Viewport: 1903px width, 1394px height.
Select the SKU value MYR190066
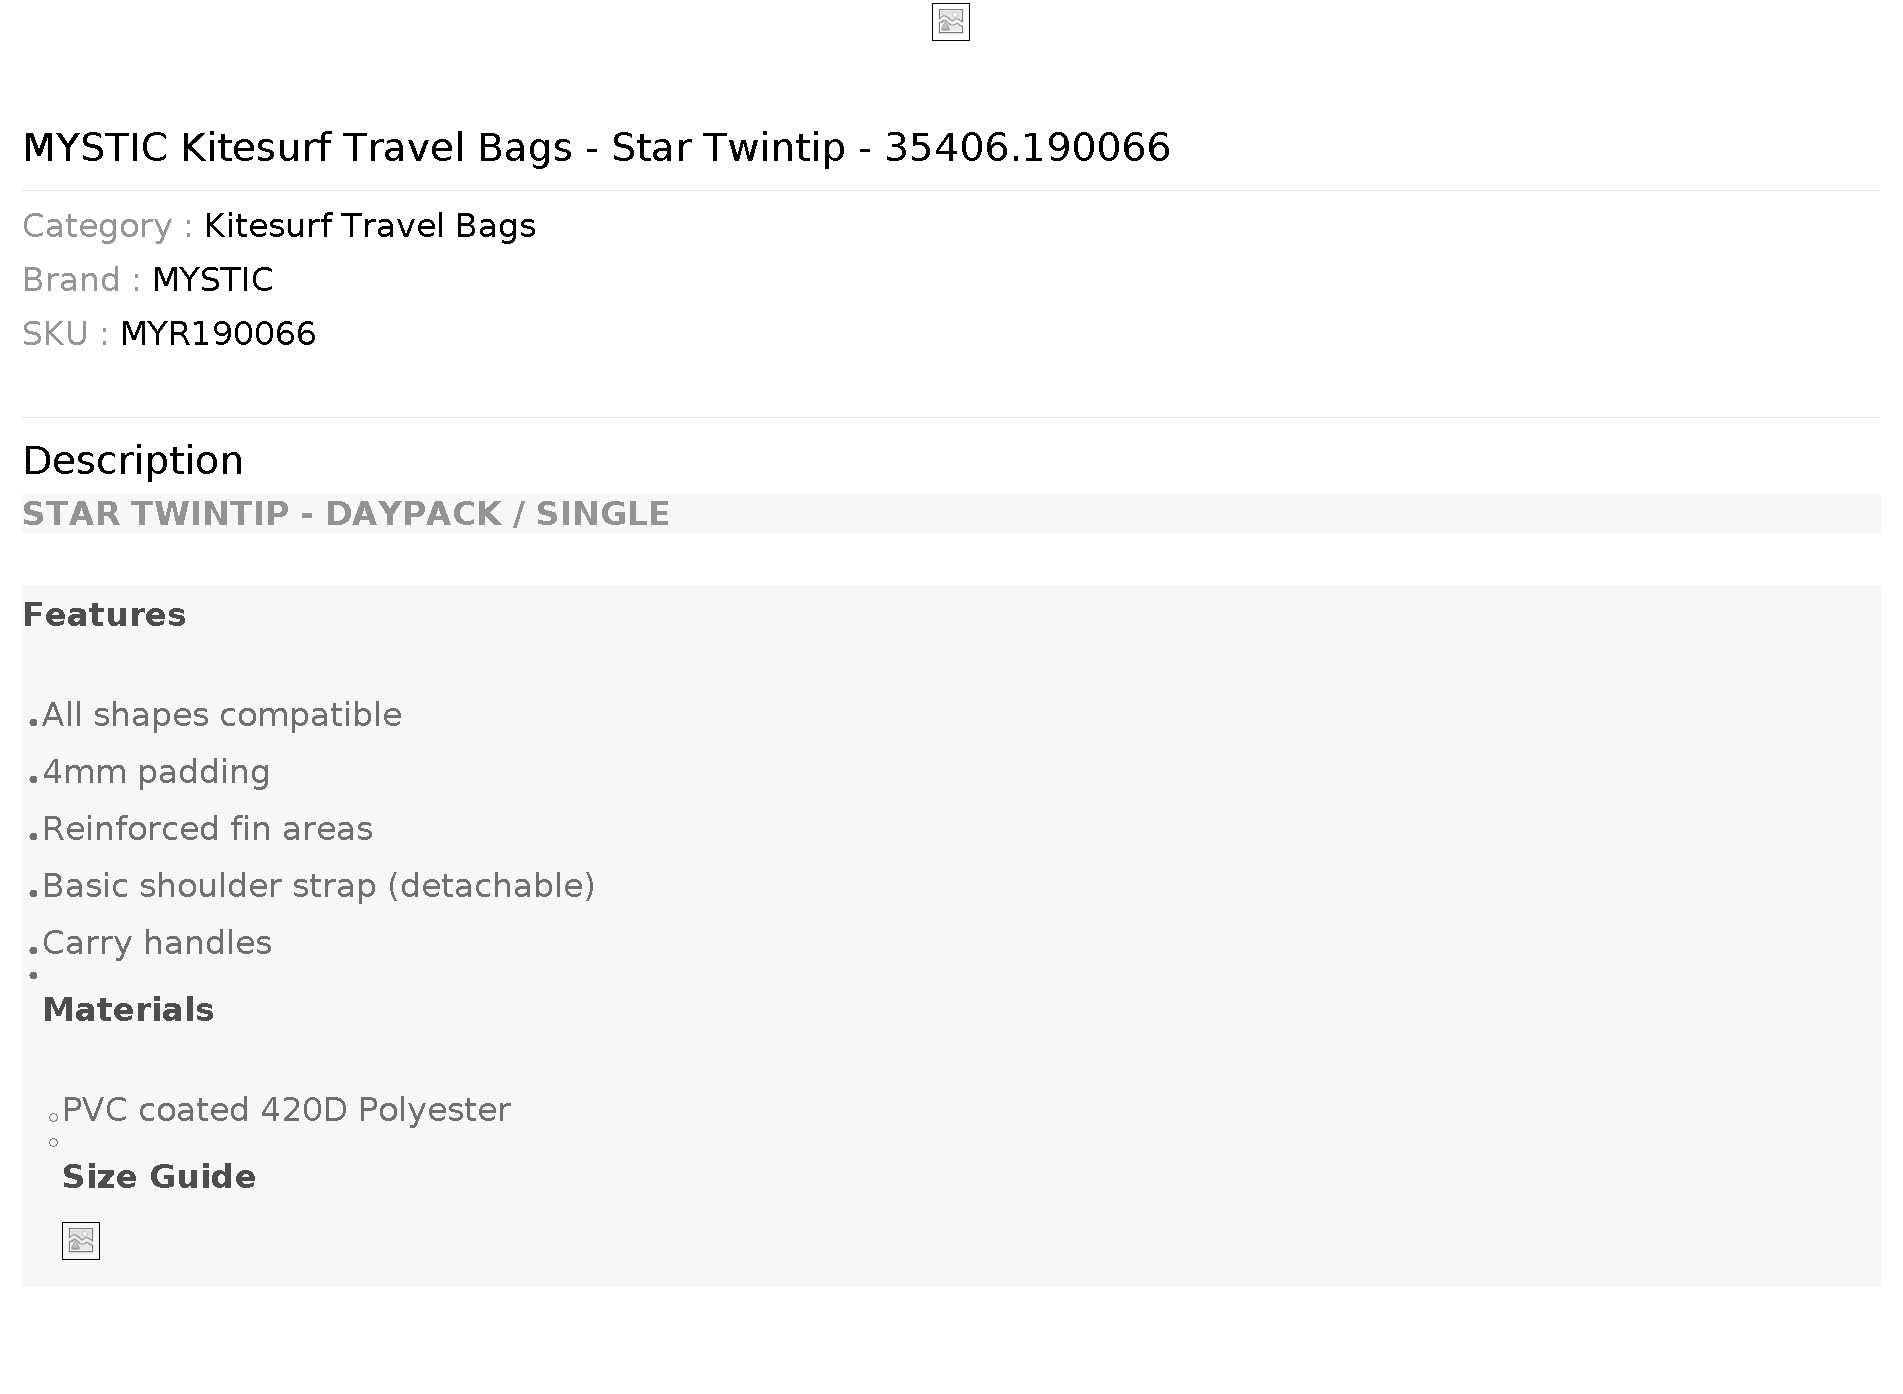218,334
